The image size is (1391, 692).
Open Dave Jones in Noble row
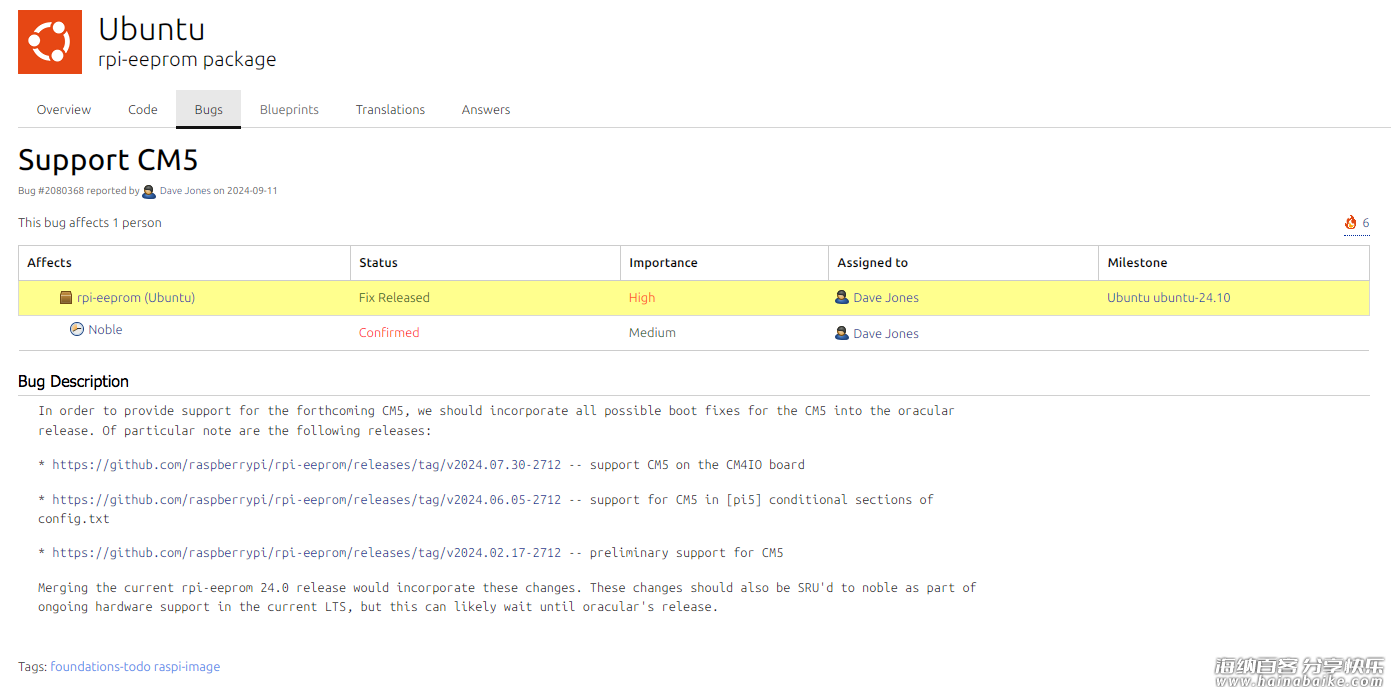(x=886, y=334)
